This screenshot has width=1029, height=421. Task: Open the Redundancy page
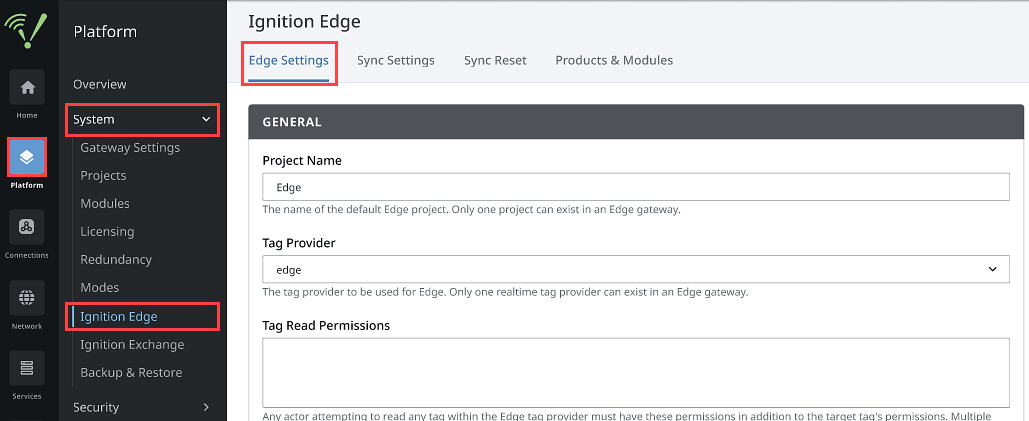tap(116, 260)
